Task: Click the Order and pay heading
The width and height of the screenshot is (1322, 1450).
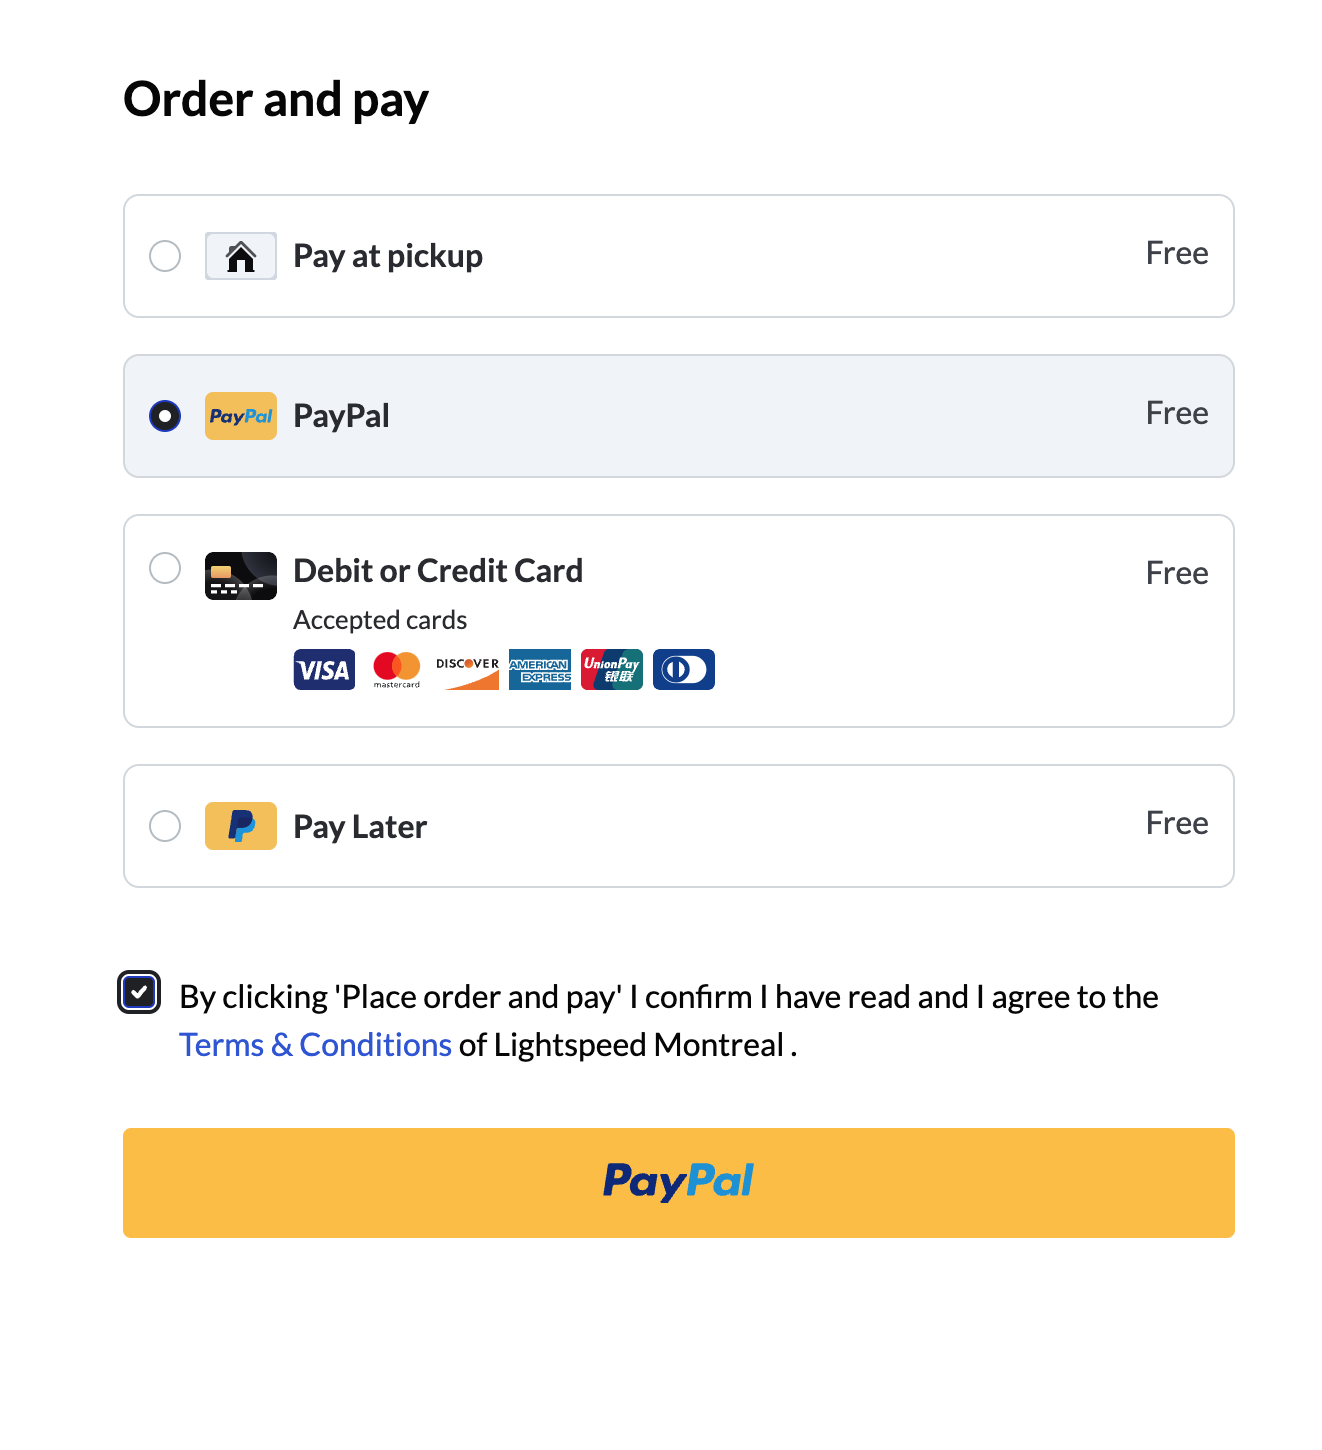Action: 276,99
